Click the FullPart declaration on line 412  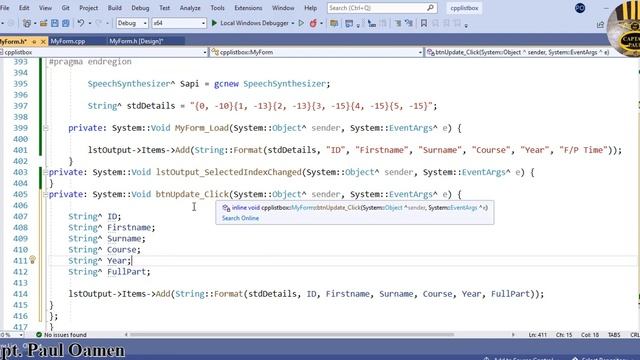coord(127,271)
